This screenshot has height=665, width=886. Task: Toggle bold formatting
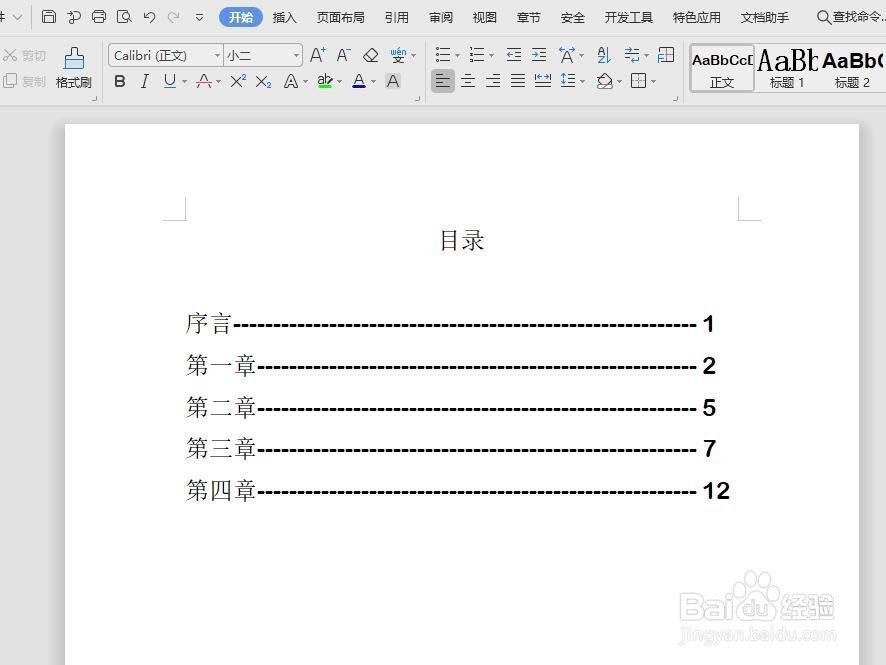(120, 81)
